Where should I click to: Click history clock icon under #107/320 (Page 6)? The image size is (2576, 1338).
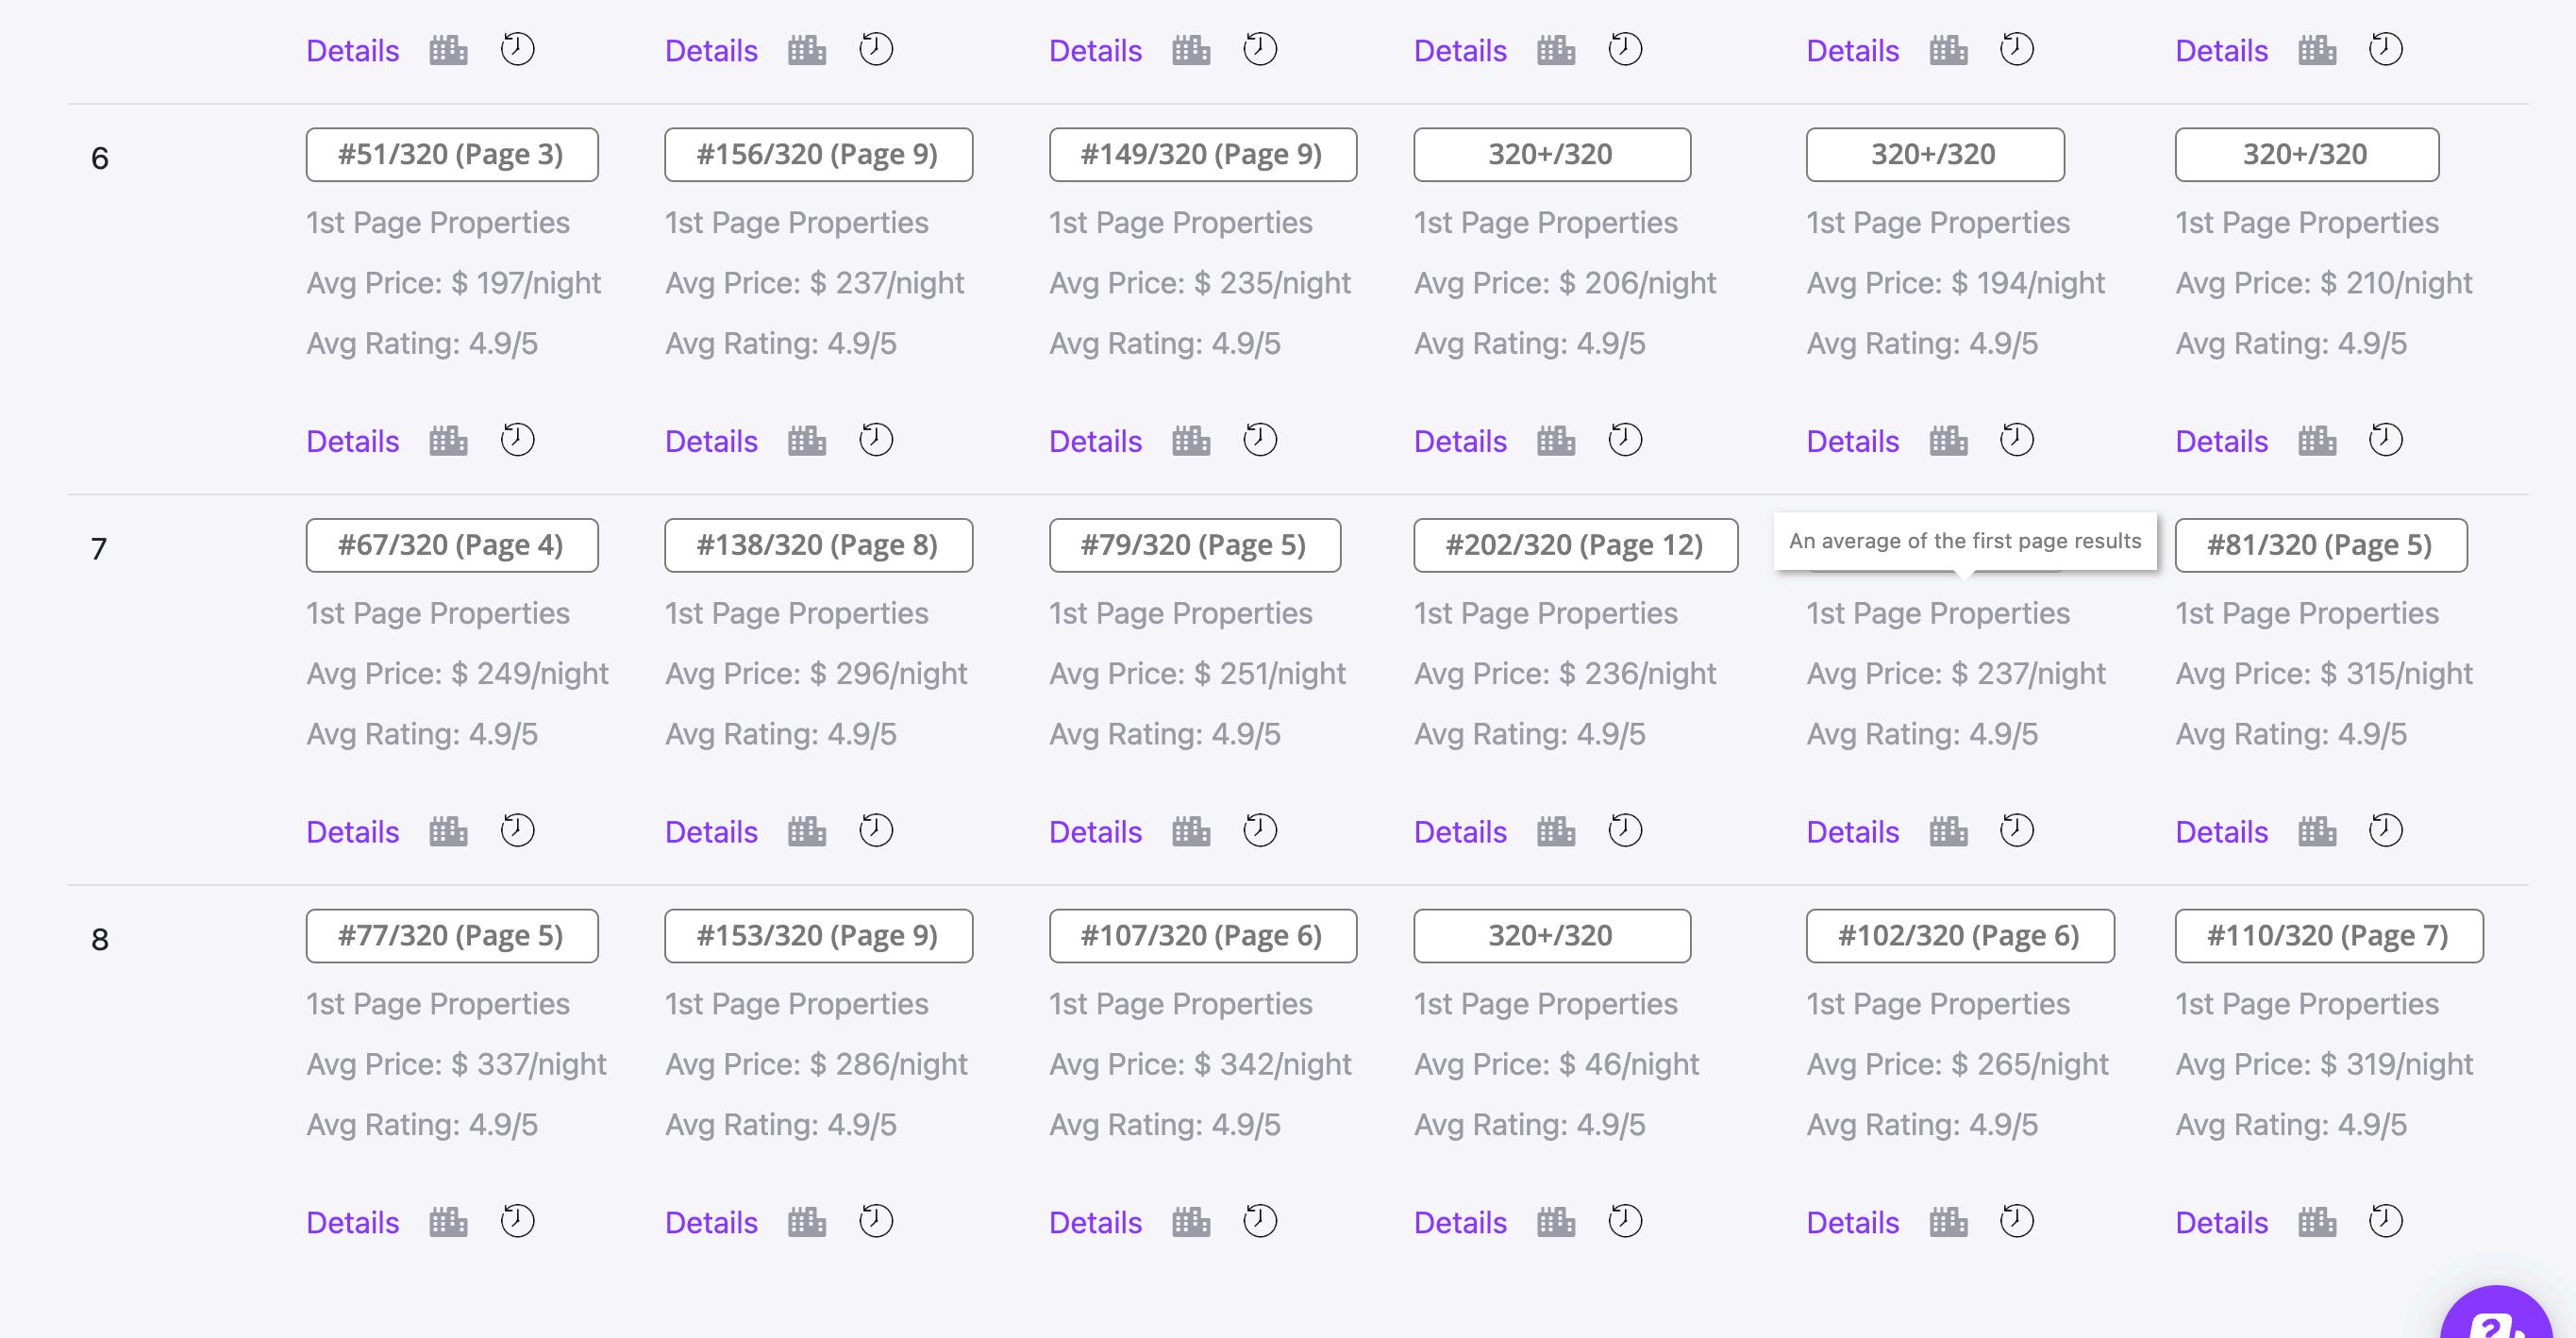[1259, 1221]
